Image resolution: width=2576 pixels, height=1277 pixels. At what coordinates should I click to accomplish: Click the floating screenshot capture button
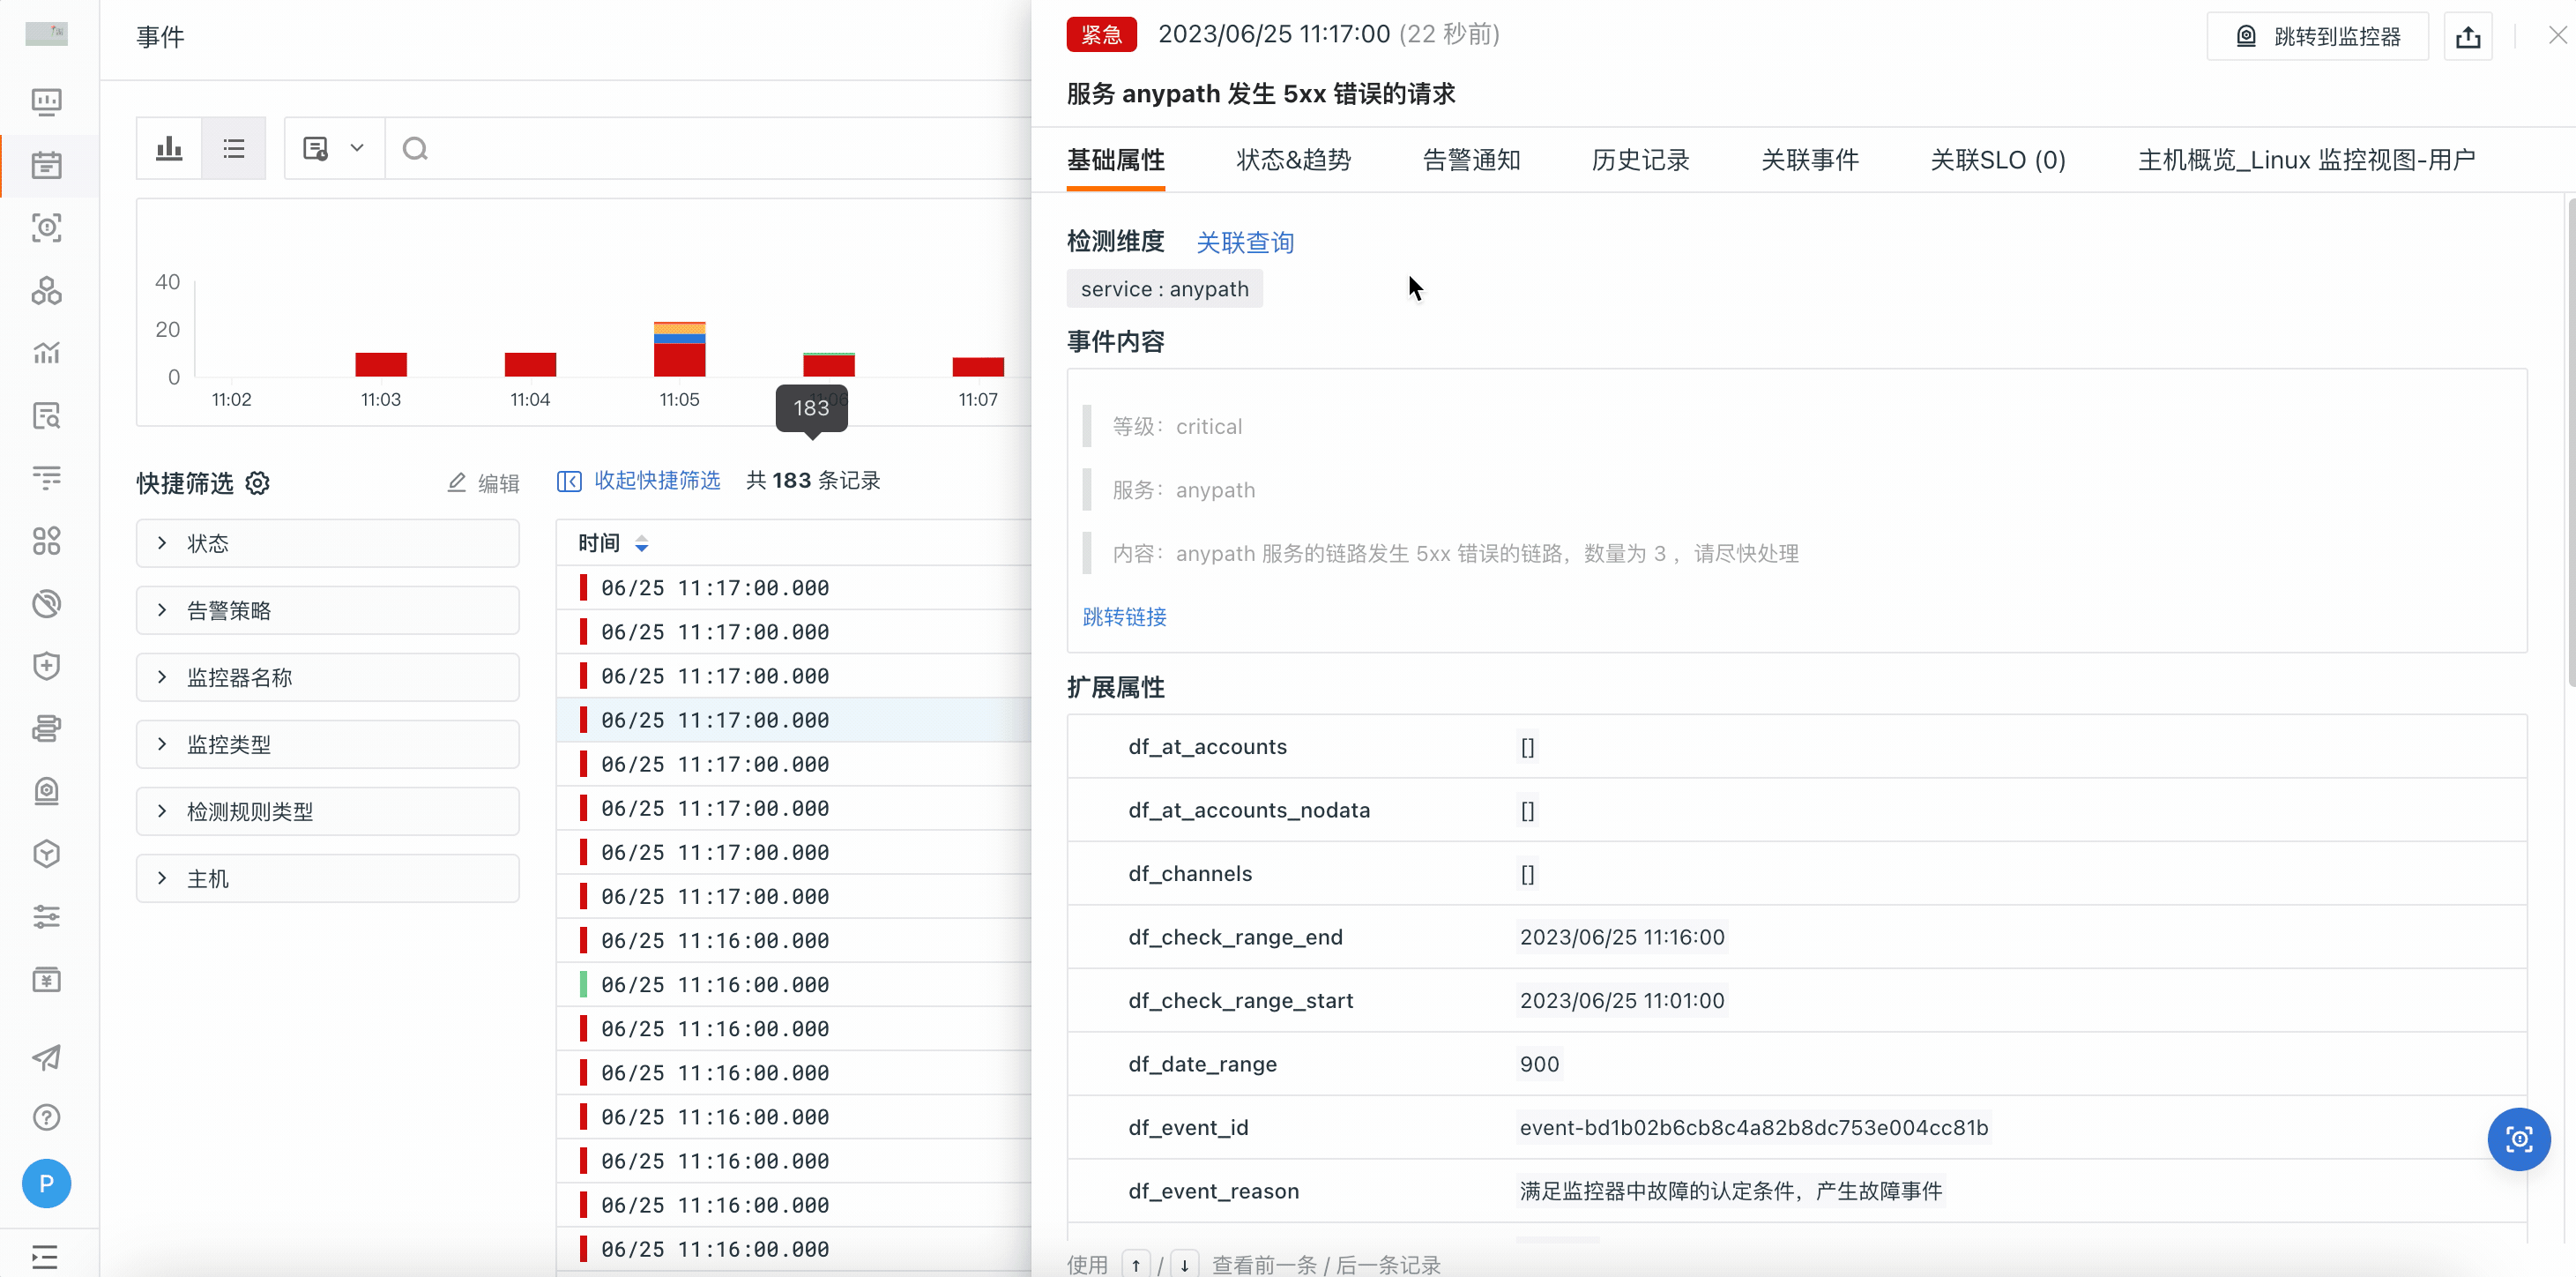click(2518, 1139)
